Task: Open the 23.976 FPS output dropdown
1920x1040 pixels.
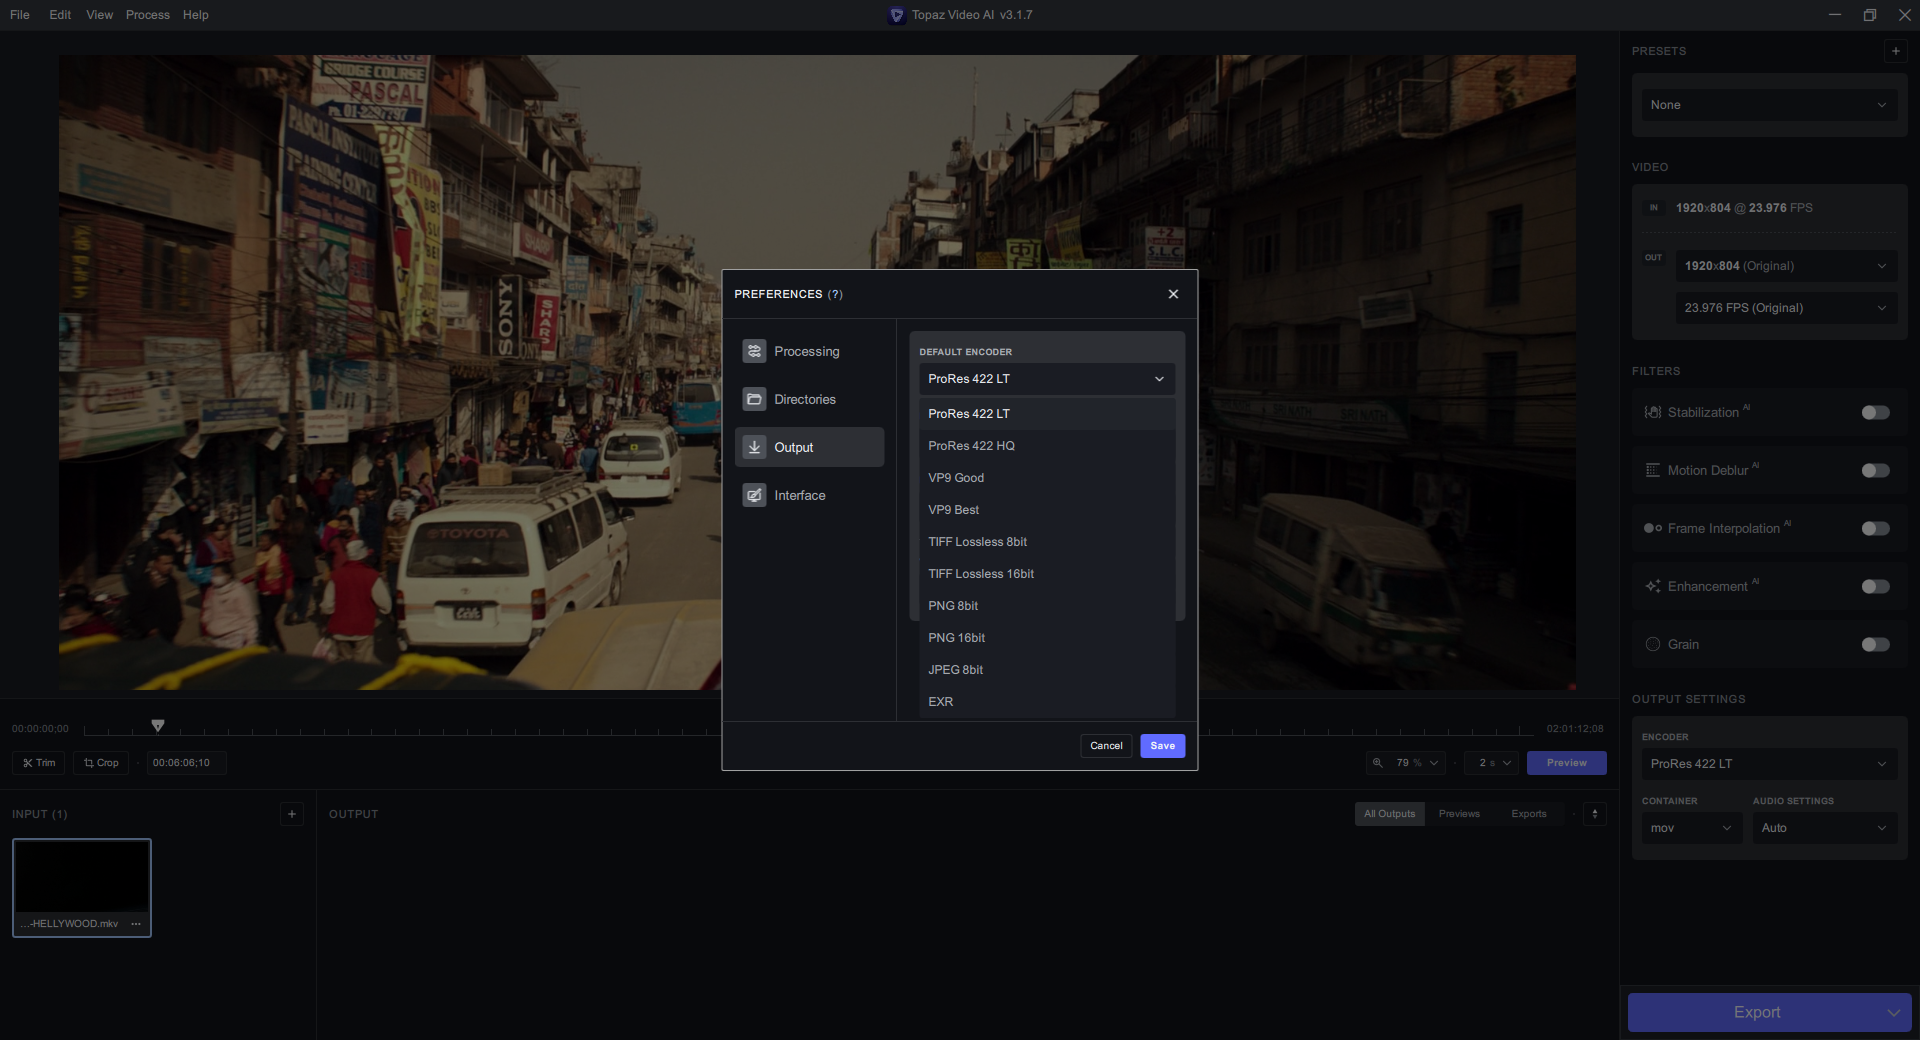Action: point(1785,308)
